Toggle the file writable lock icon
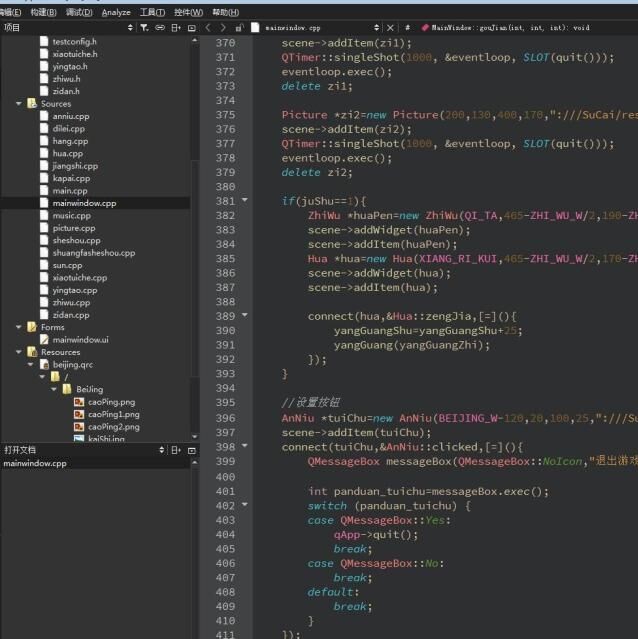 pyautogui.click(x=239, y=27)
